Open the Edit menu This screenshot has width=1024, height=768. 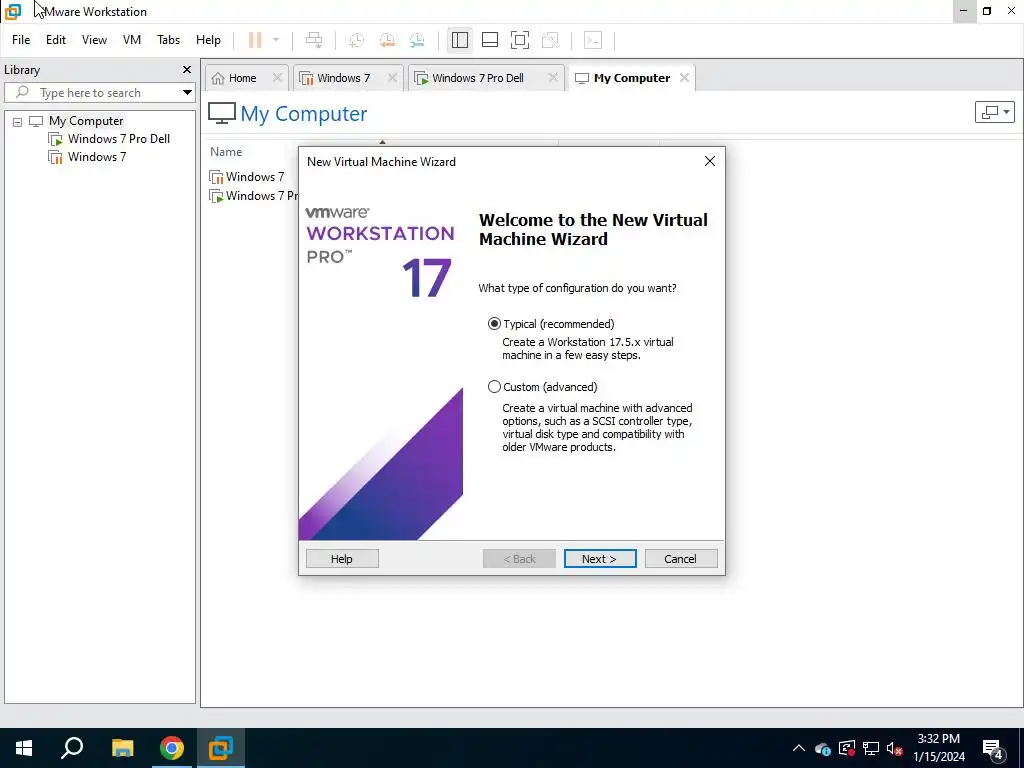click(x=56, y=40)
